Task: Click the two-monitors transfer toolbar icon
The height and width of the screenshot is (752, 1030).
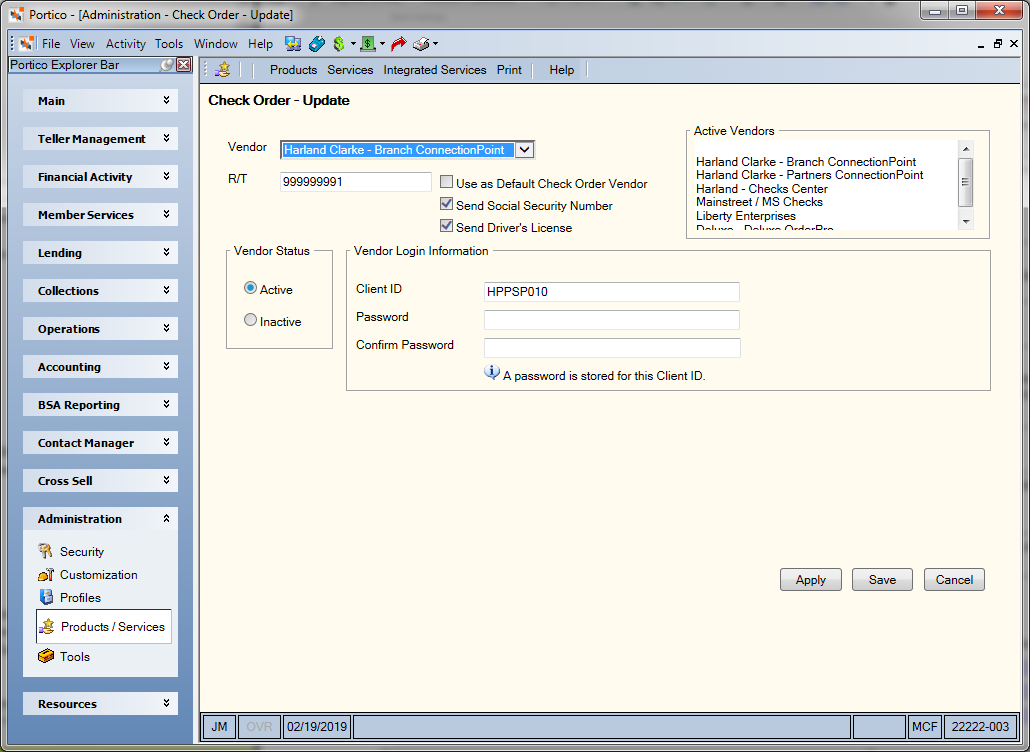Action: [x=293, y=44]
